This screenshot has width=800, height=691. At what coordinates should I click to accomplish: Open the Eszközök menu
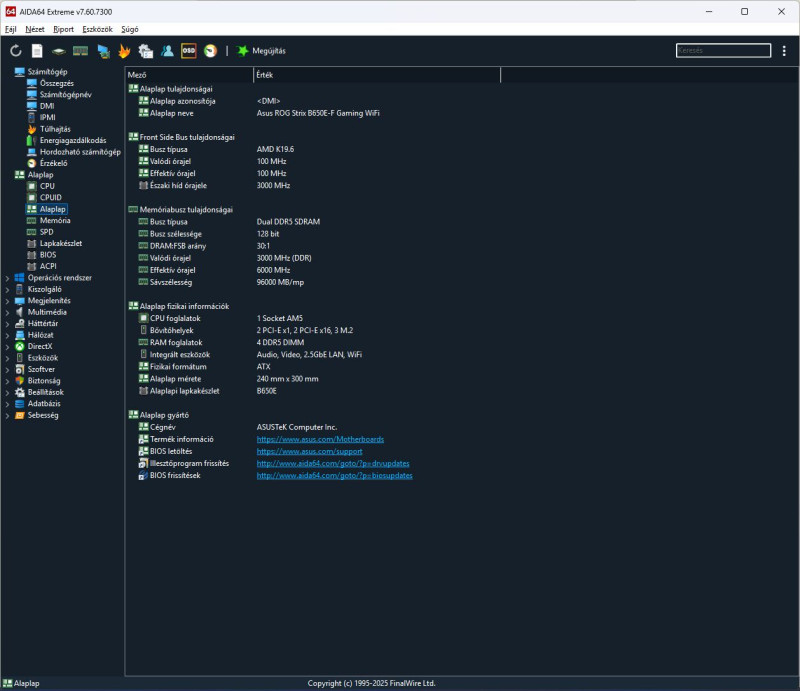pos(97,29)
